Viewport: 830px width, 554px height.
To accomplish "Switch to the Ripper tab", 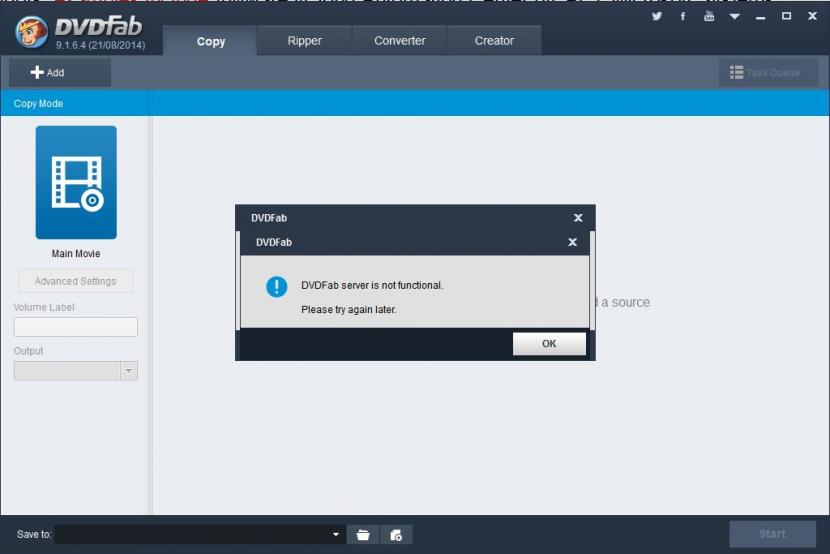I will click(304, 41).
